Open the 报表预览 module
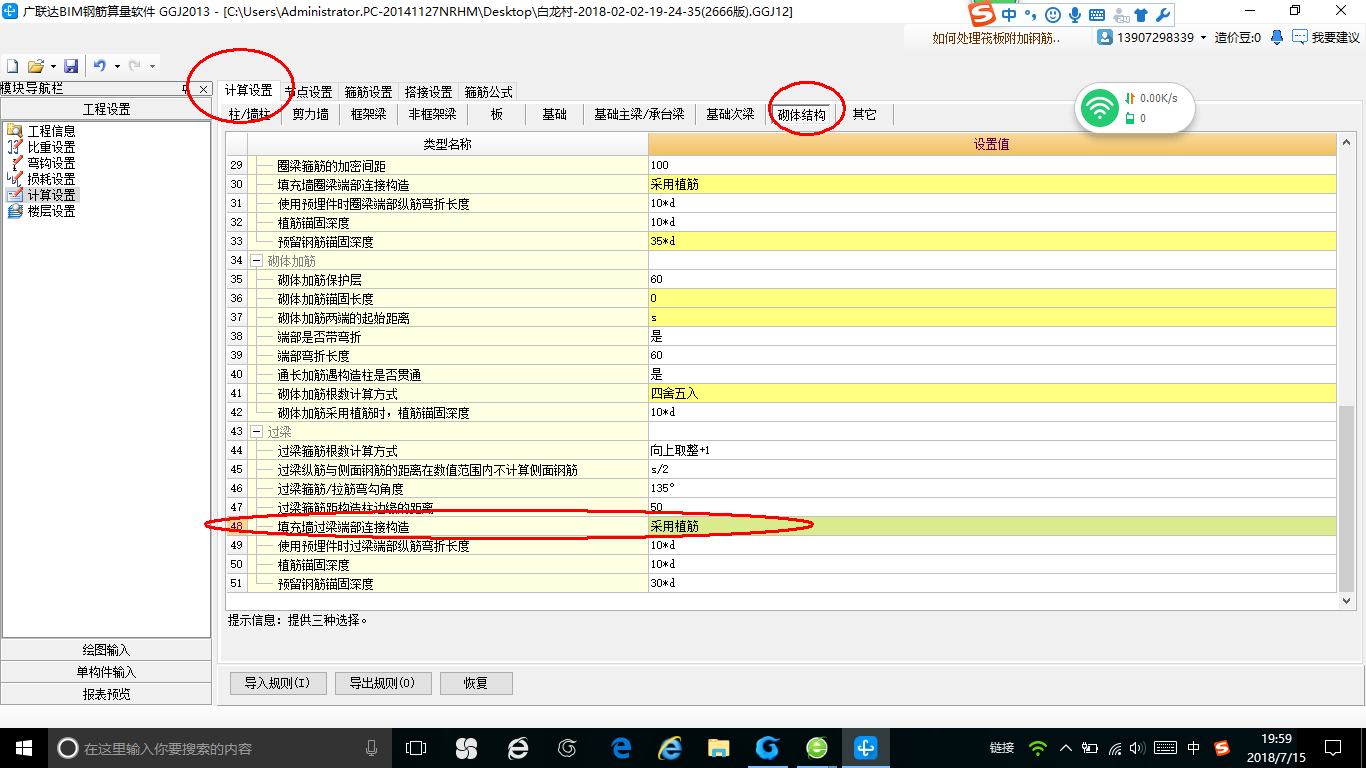The width and height of the screenshot is (1366, 768). click(106, 695)
